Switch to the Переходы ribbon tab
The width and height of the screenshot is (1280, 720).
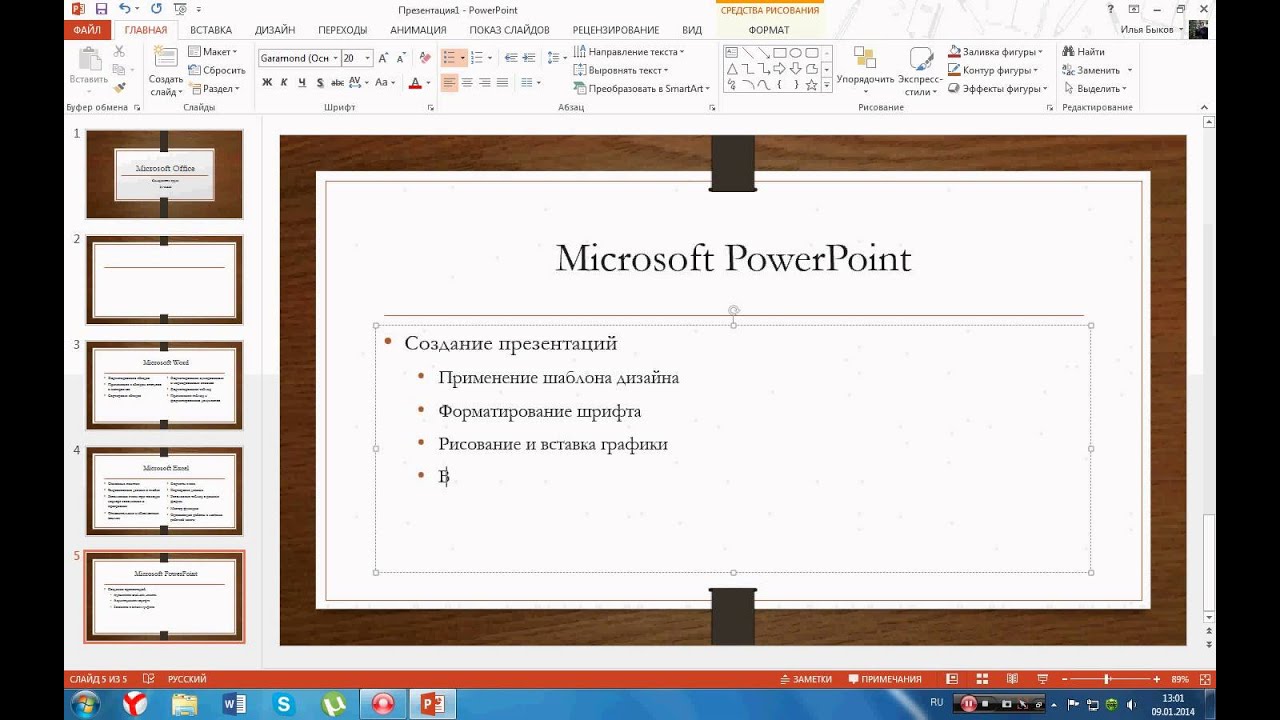pos(343,30)
